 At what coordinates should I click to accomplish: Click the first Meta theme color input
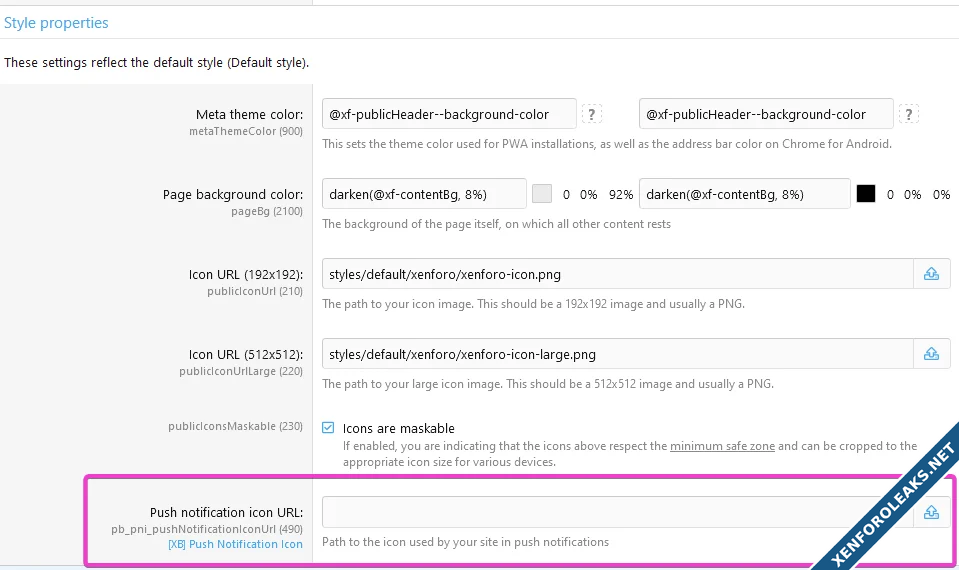click(x=449, y=114)
